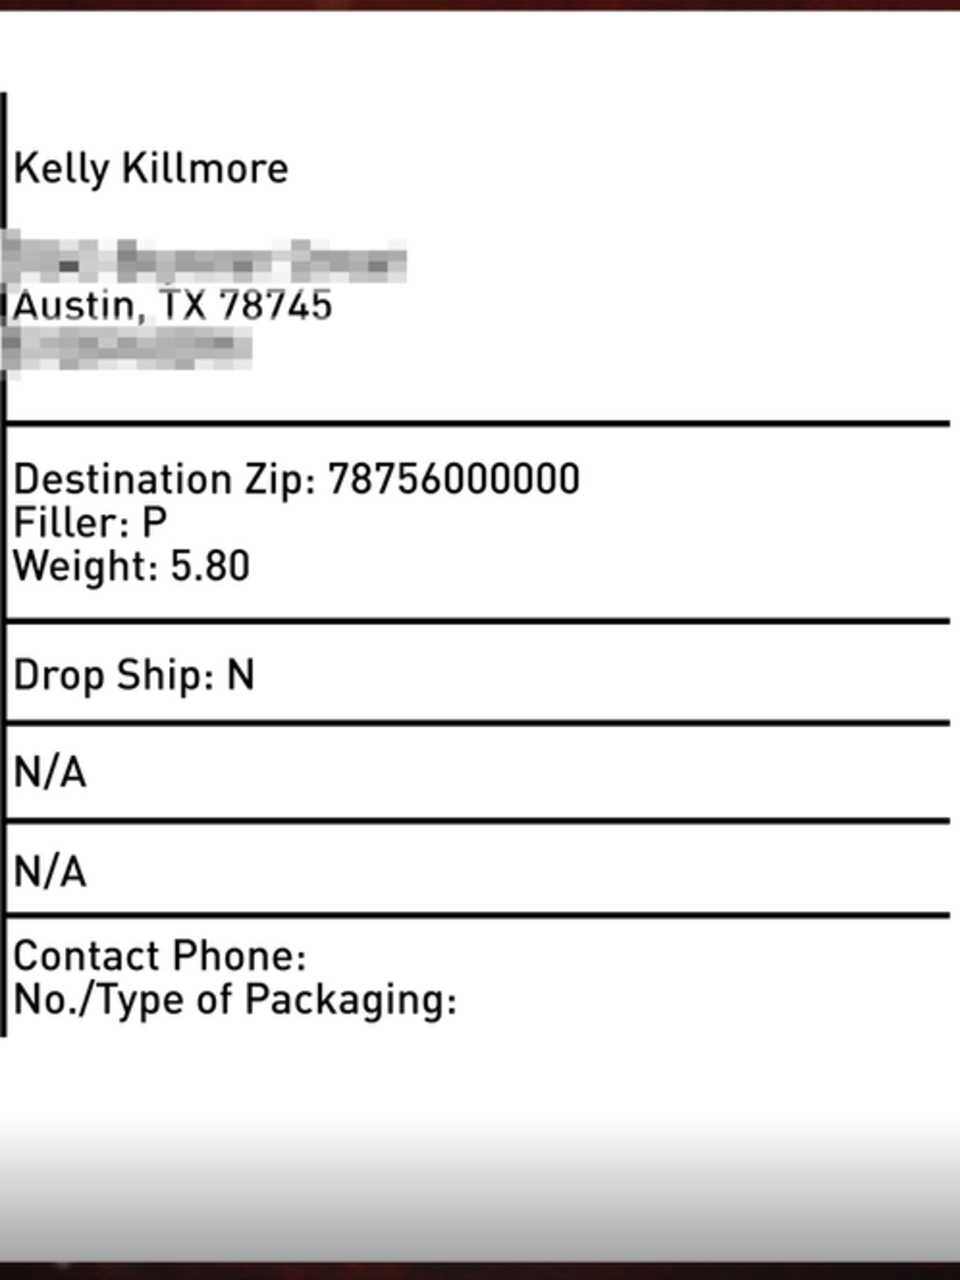Click the Contact Phone label
The image size is (960, 1280).
(160, 957)
